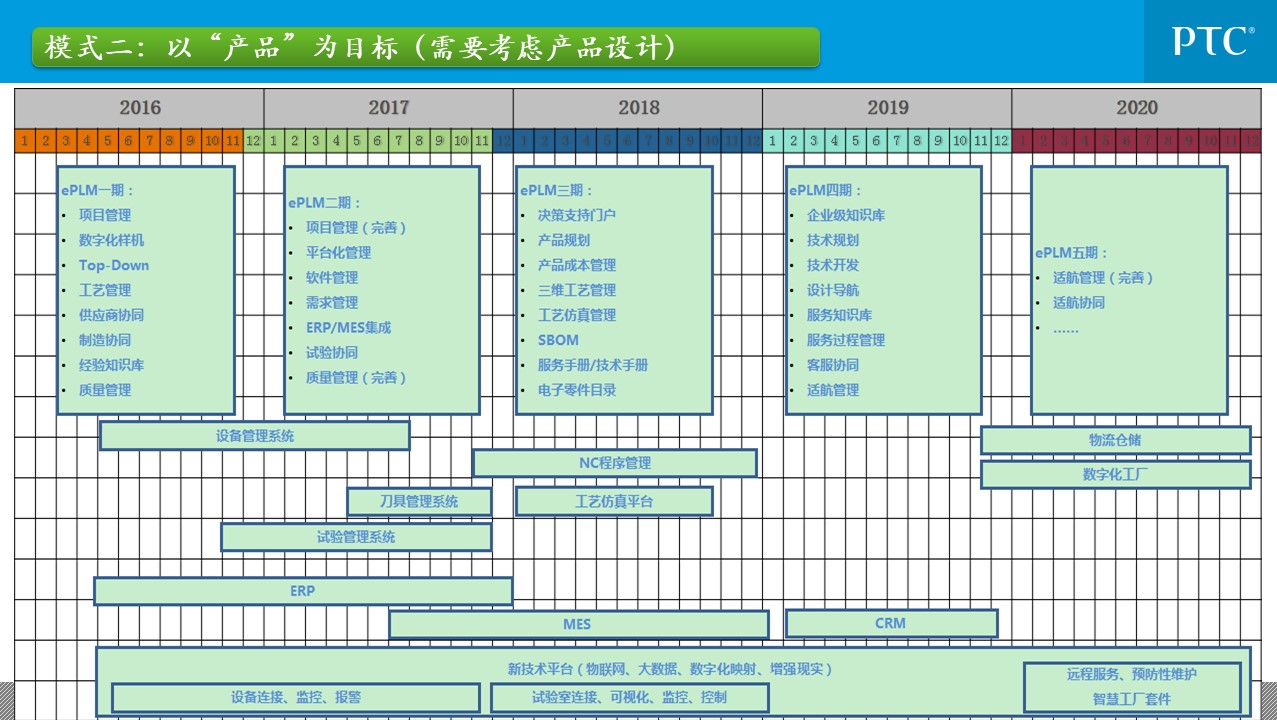Click the MES timeline bar
1277x720 pixels.
[x=578, y=624]
